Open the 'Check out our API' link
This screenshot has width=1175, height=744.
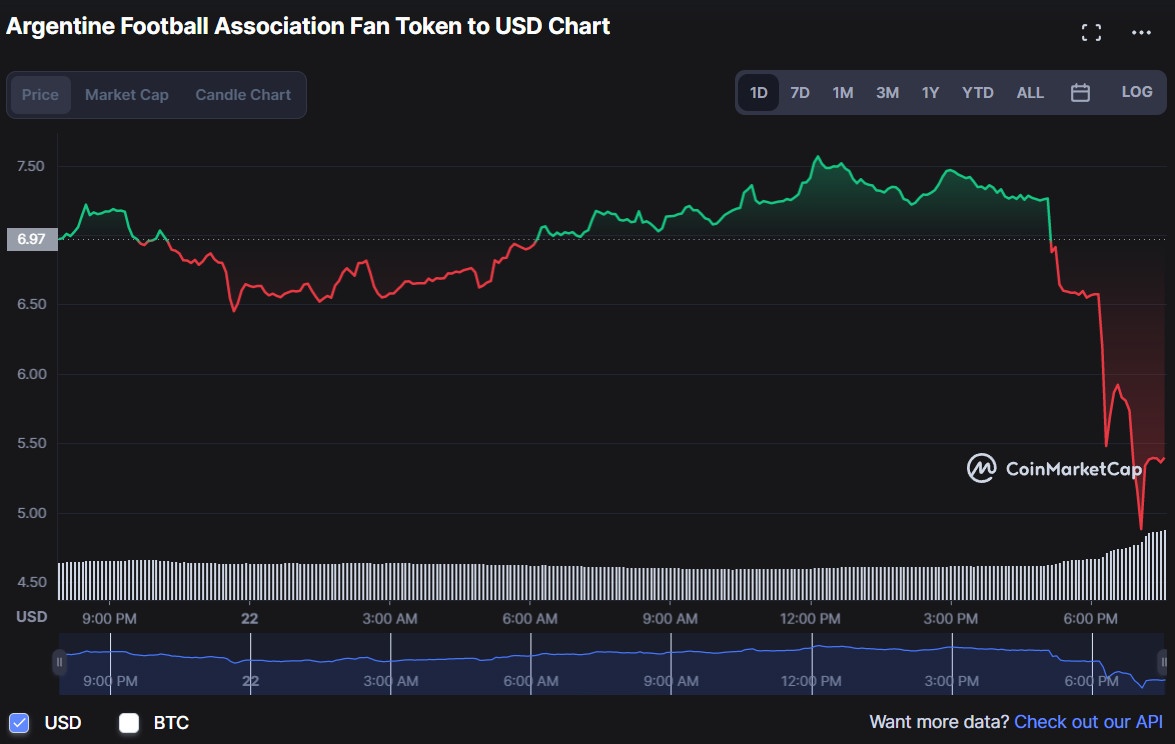(1088, 722)
